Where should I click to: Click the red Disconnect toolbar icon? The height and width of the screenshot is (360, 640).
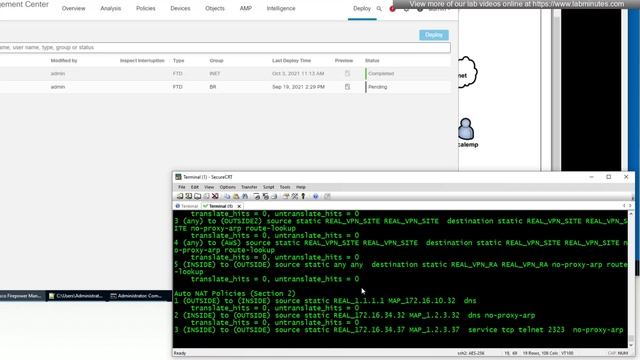[x=215, y=196]
